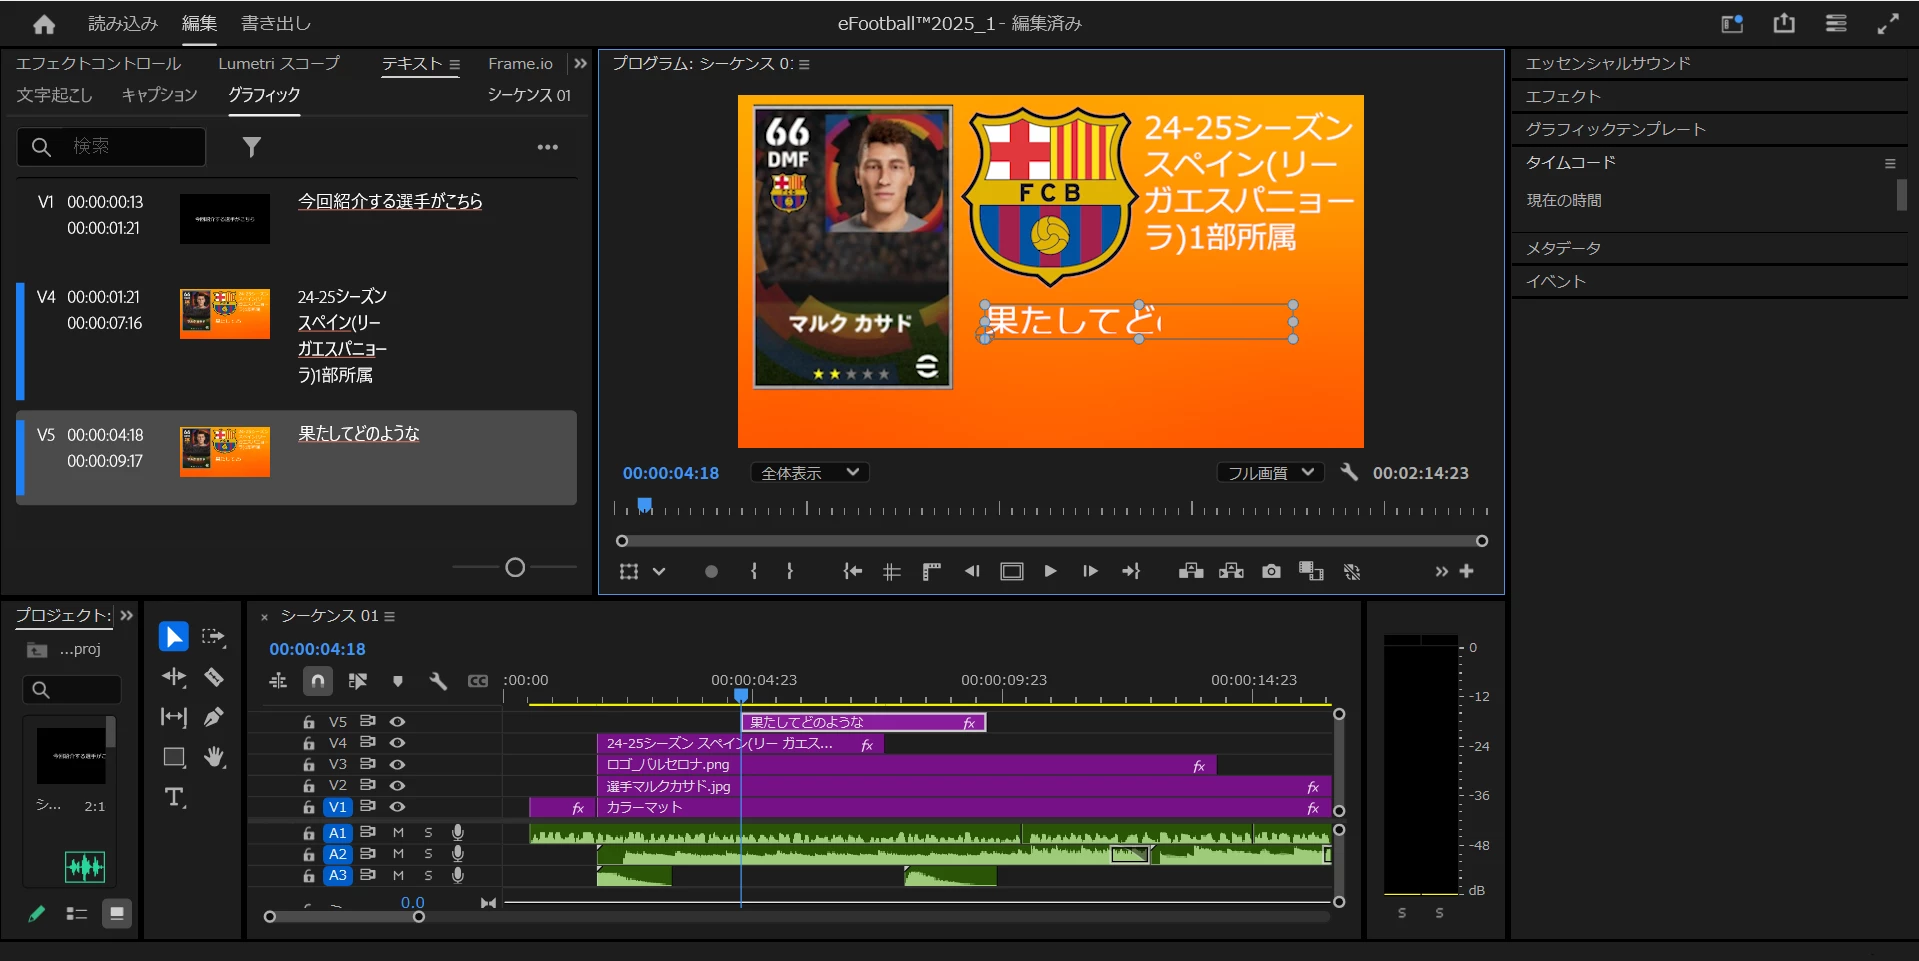Click the Text panel search field
The width and height of the screenshot is (1919, 961).
click(111, 146)
